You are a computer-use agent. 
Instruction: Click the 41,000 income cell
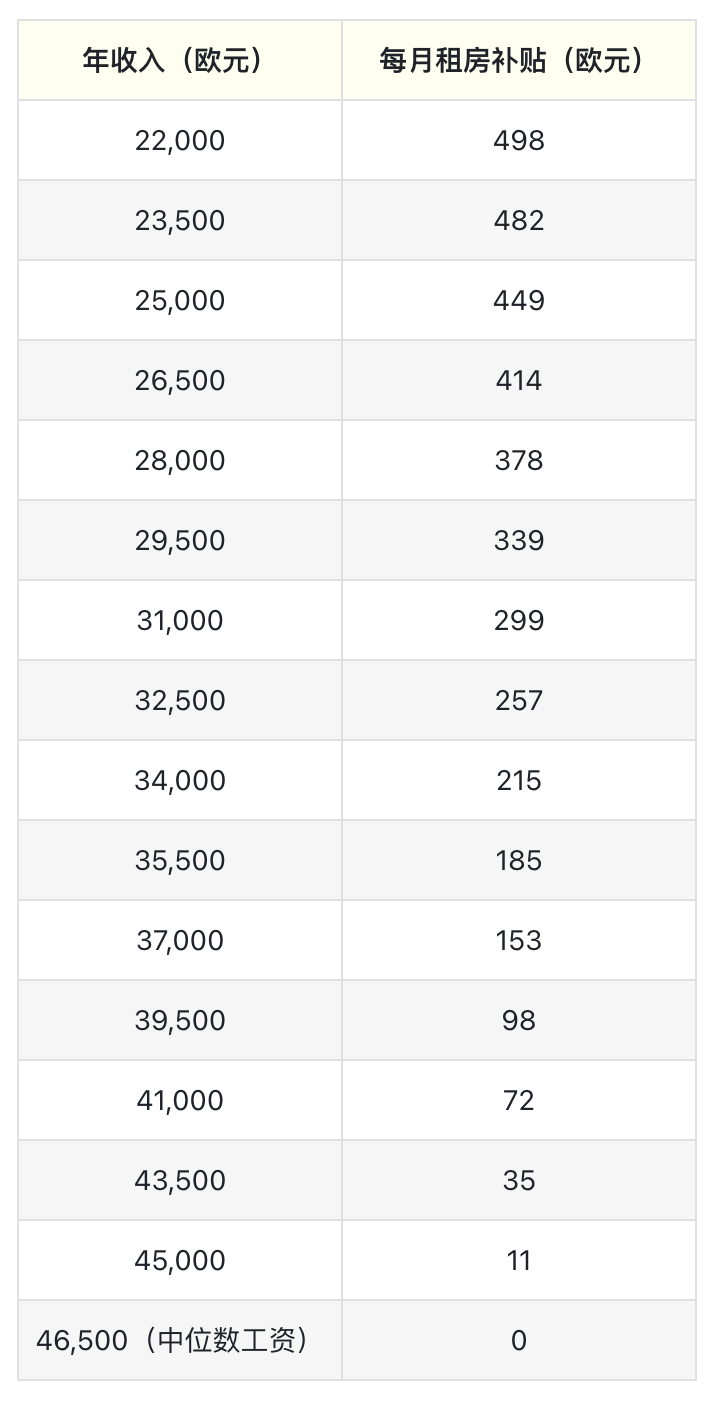pos(180,1100)
